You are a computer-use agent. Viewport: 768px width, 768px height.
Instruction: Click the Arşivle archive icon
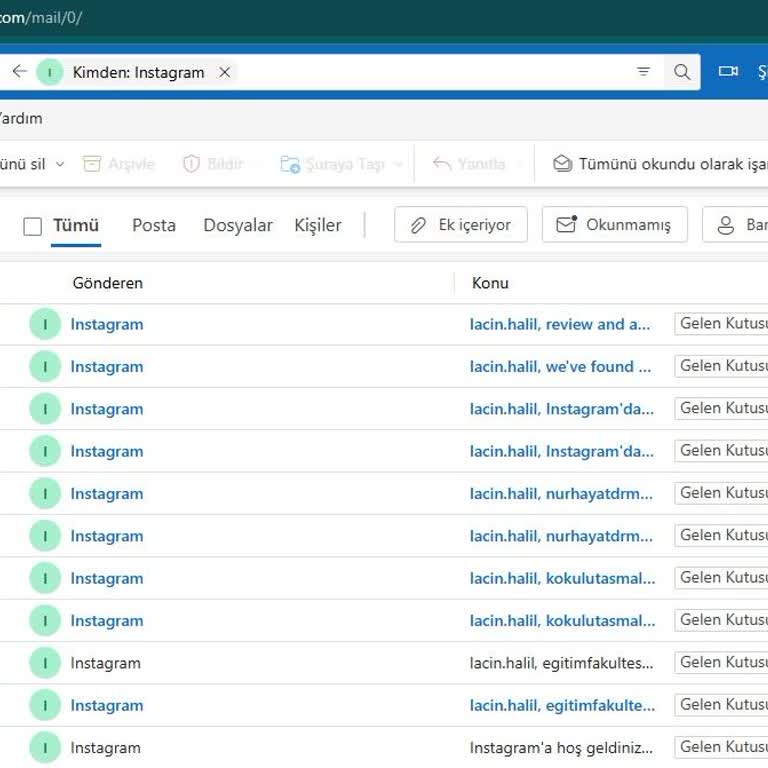coord(92,164)
